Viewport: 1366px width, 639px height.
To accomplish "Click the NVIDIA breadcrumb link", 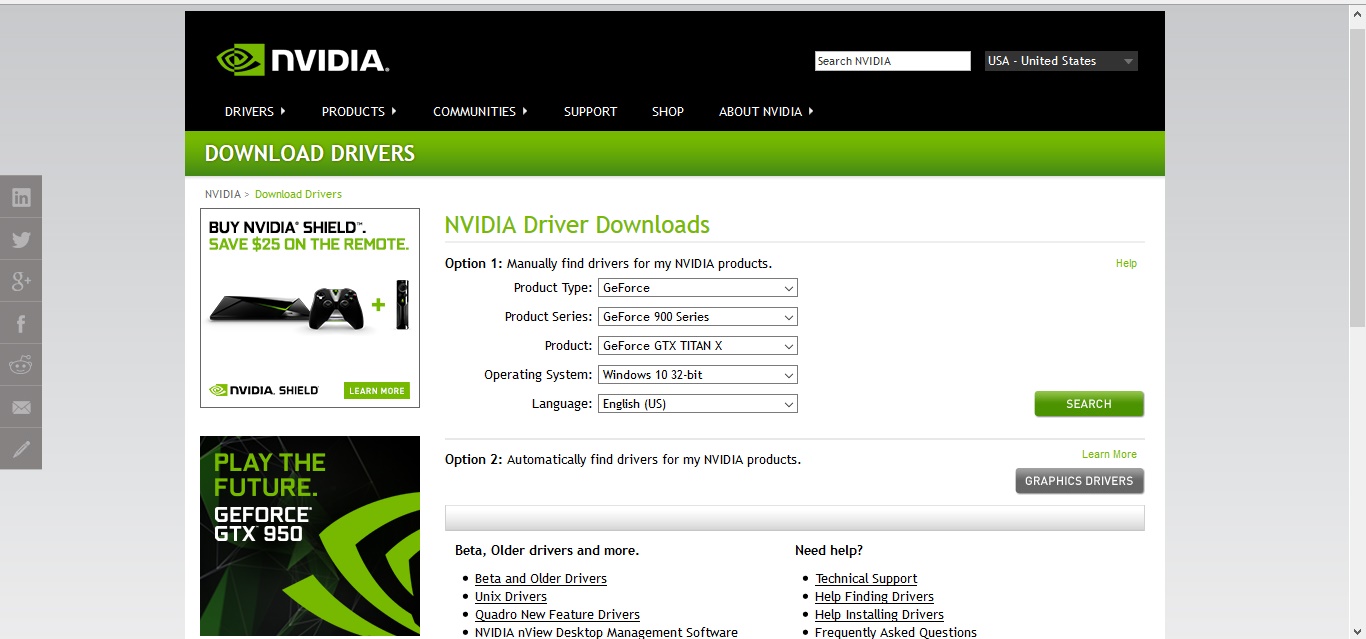I will pos(223,194).
